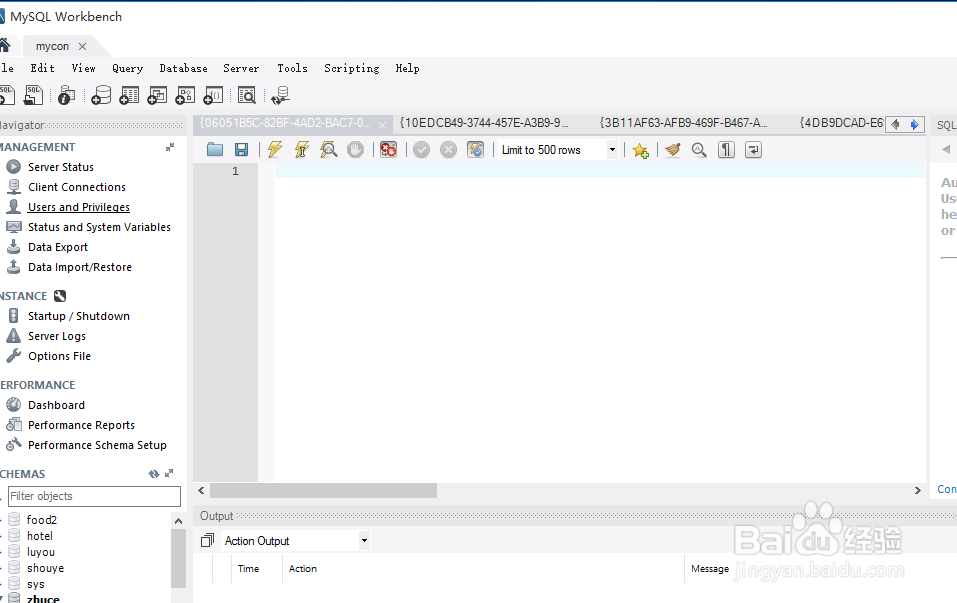957x603 pixels.
Task: Open Query menu
Action: point(128,68)
